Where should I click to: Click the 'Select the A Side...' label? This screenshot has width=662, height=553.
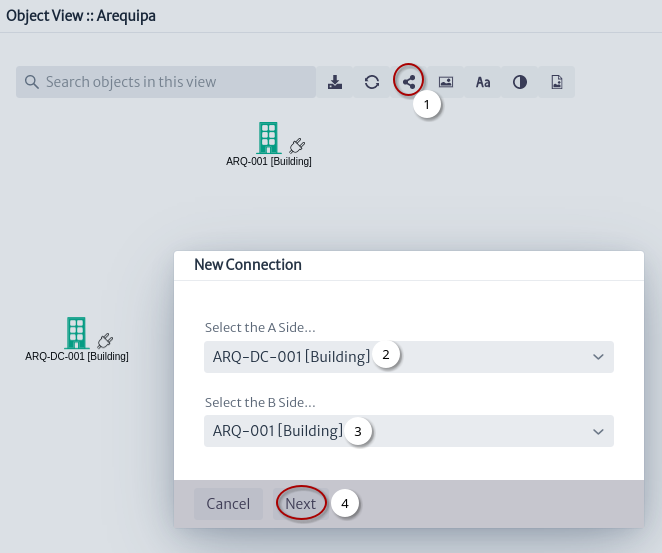click(x=260, y=328)
